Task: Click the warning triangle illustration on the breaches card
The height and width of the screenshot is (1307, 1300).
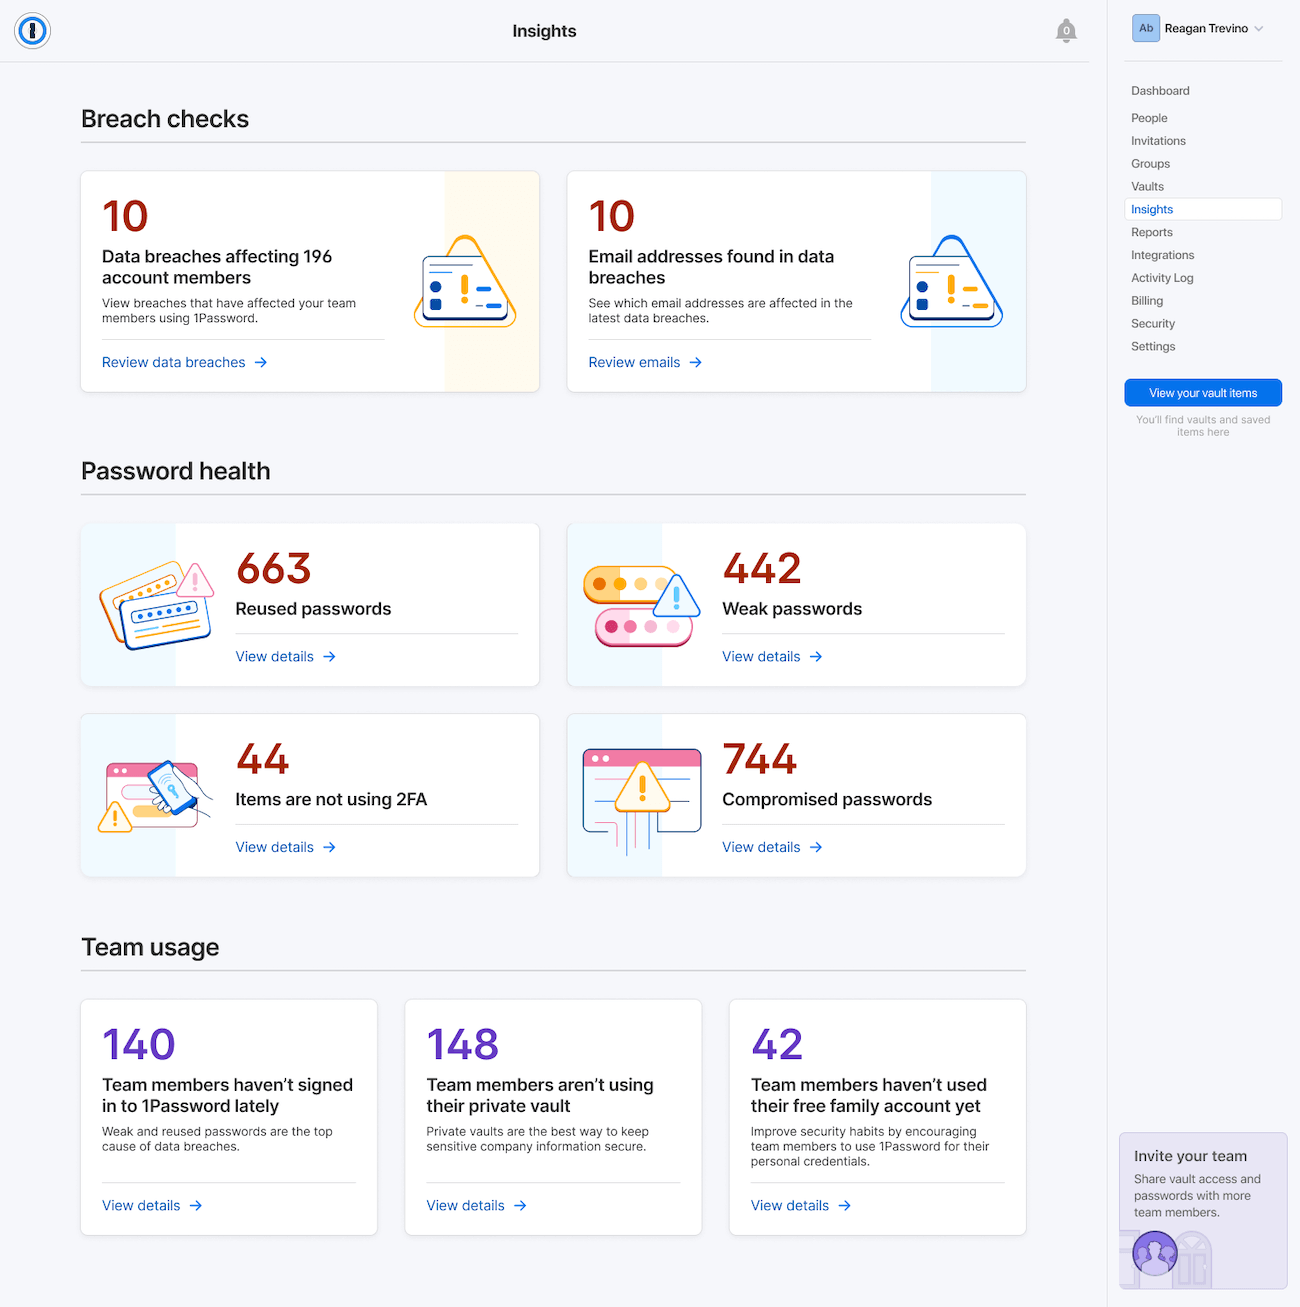Action: tap(465, 281)
